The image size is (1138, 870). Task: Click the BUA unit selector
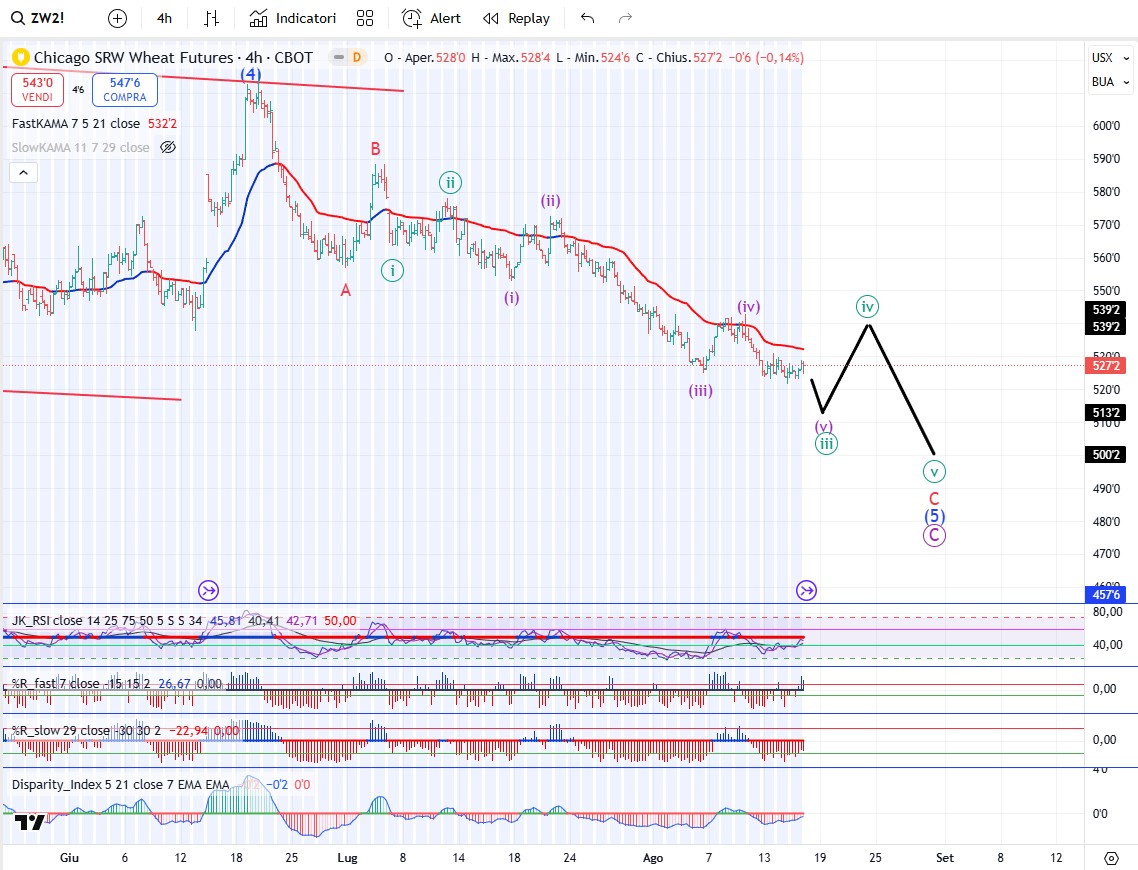coord(1102,82)
